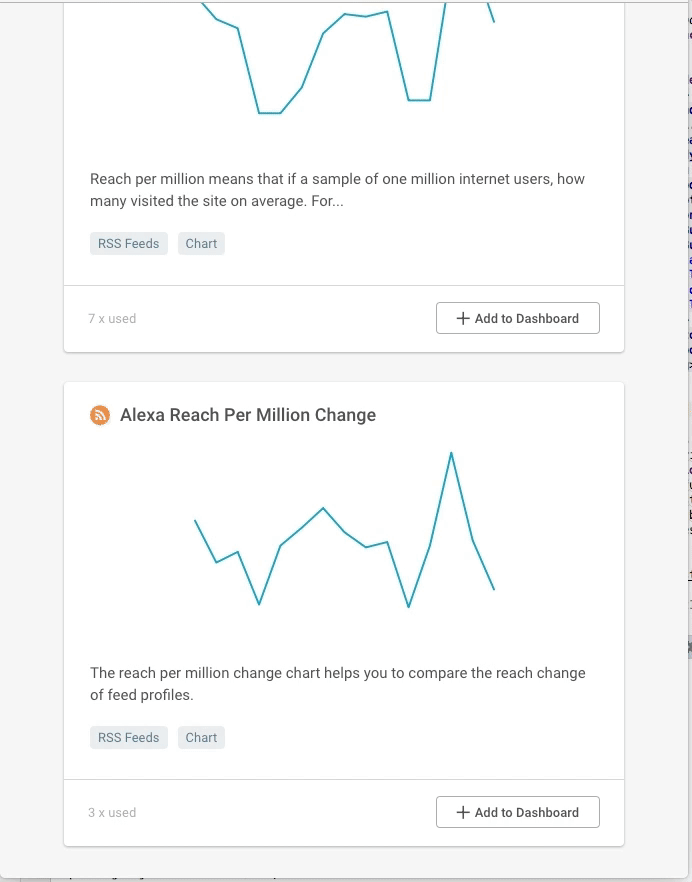Click the flat trough of the upper chart
The height and width of the screenshot is (882, 692).
(x=269, y=113)
